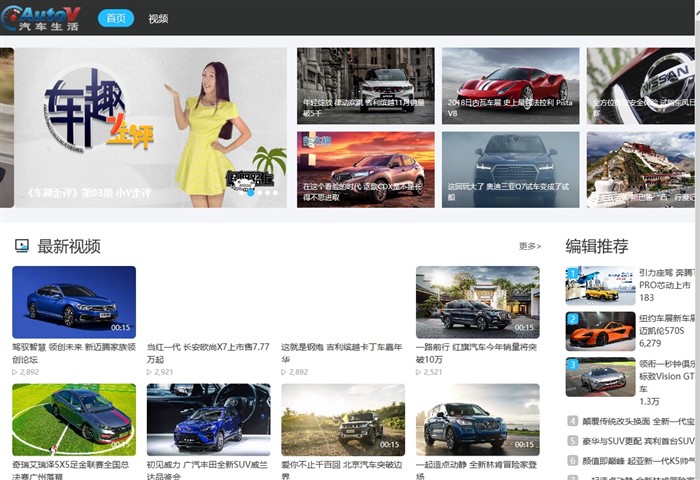
Task: Click the number 5 rank badge
Action: 573,441
